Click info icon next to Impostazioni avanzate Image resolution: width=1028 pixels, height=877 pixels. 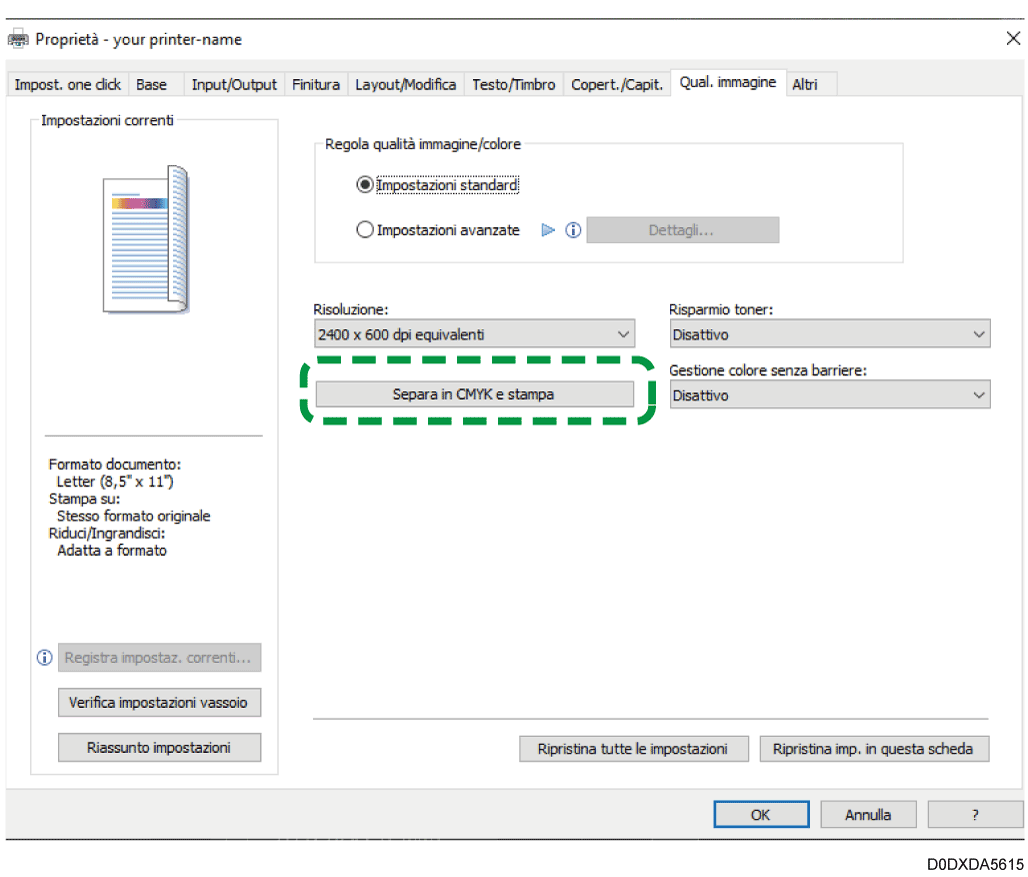(573, 230)
